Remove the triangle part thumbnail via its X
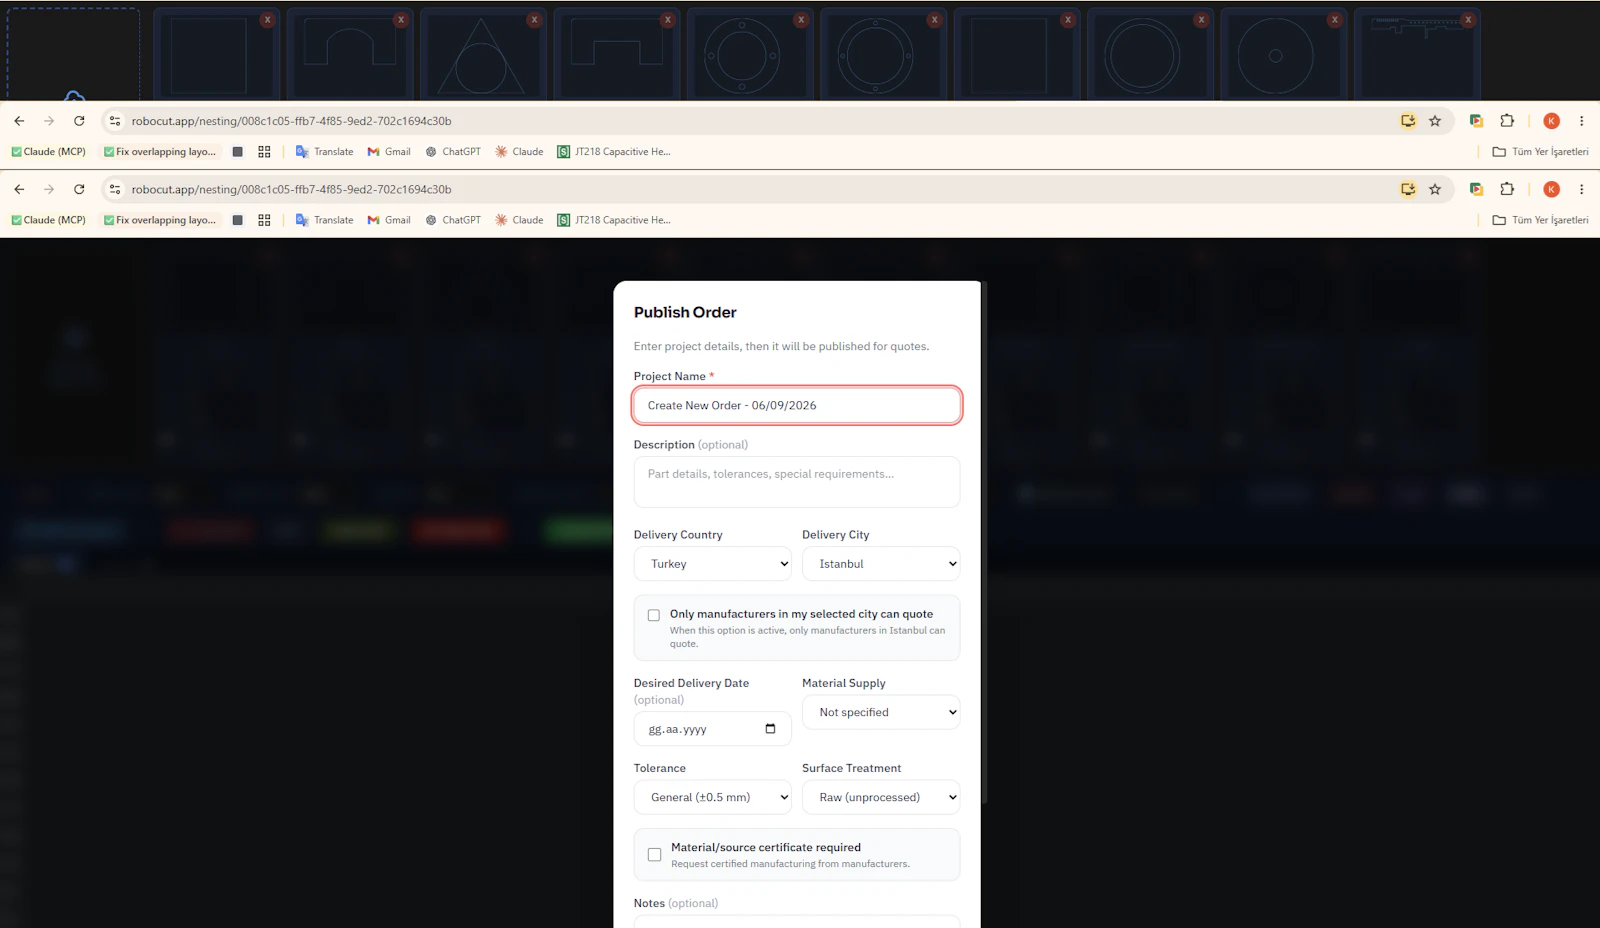Screen dimensions: 1600x928 pyautogui.click(x=534, y=19)
